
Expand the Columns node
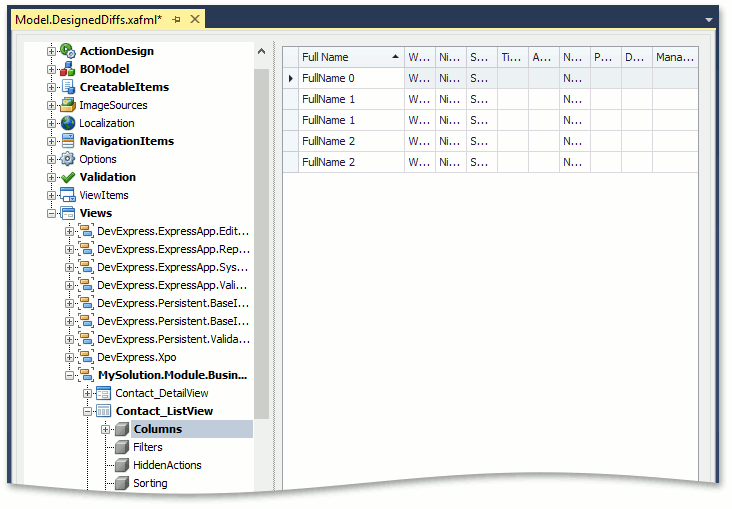click(106, 430)
